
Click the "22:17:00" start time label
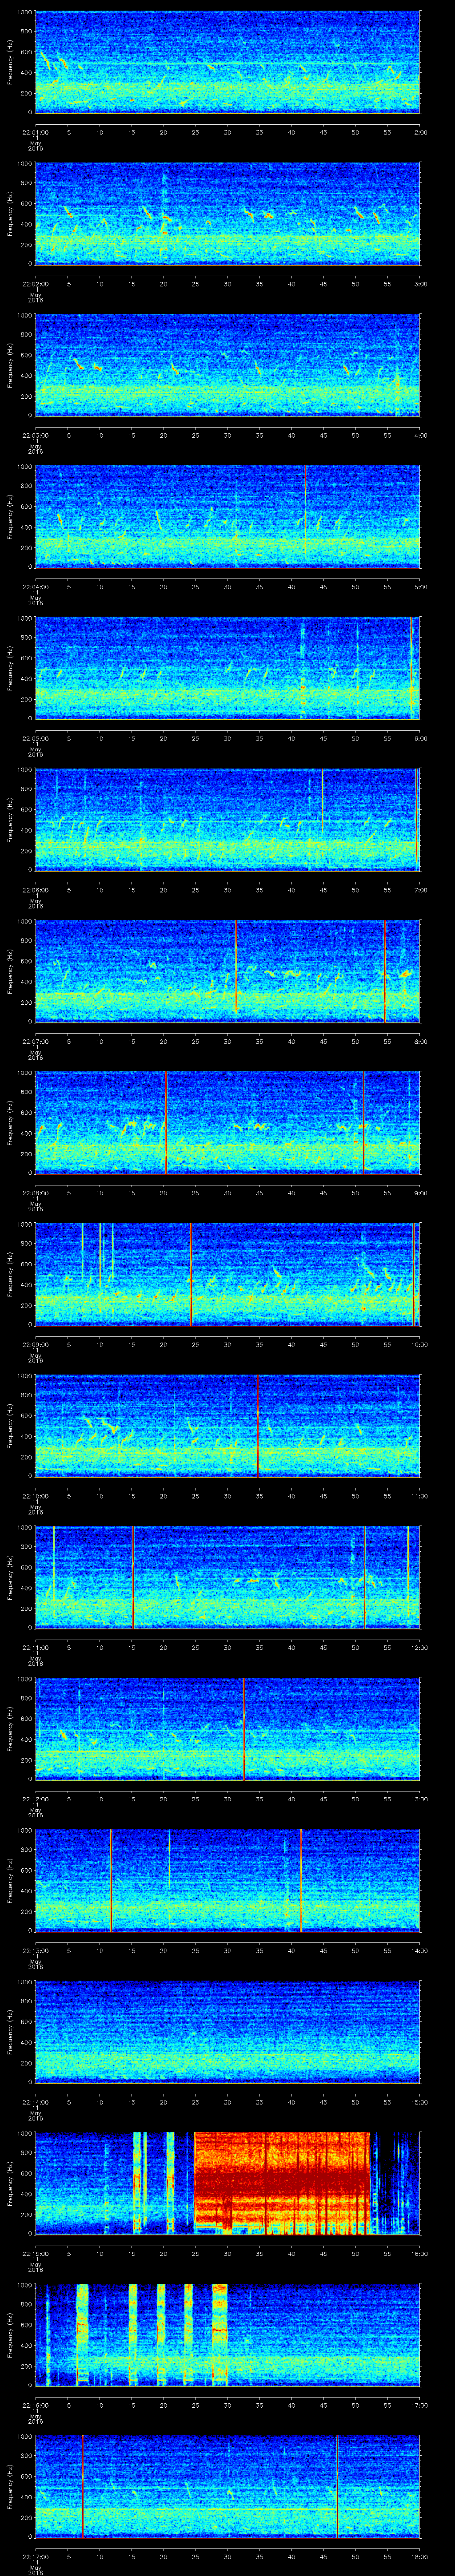pyautogui.click(x=36, y=2556)
